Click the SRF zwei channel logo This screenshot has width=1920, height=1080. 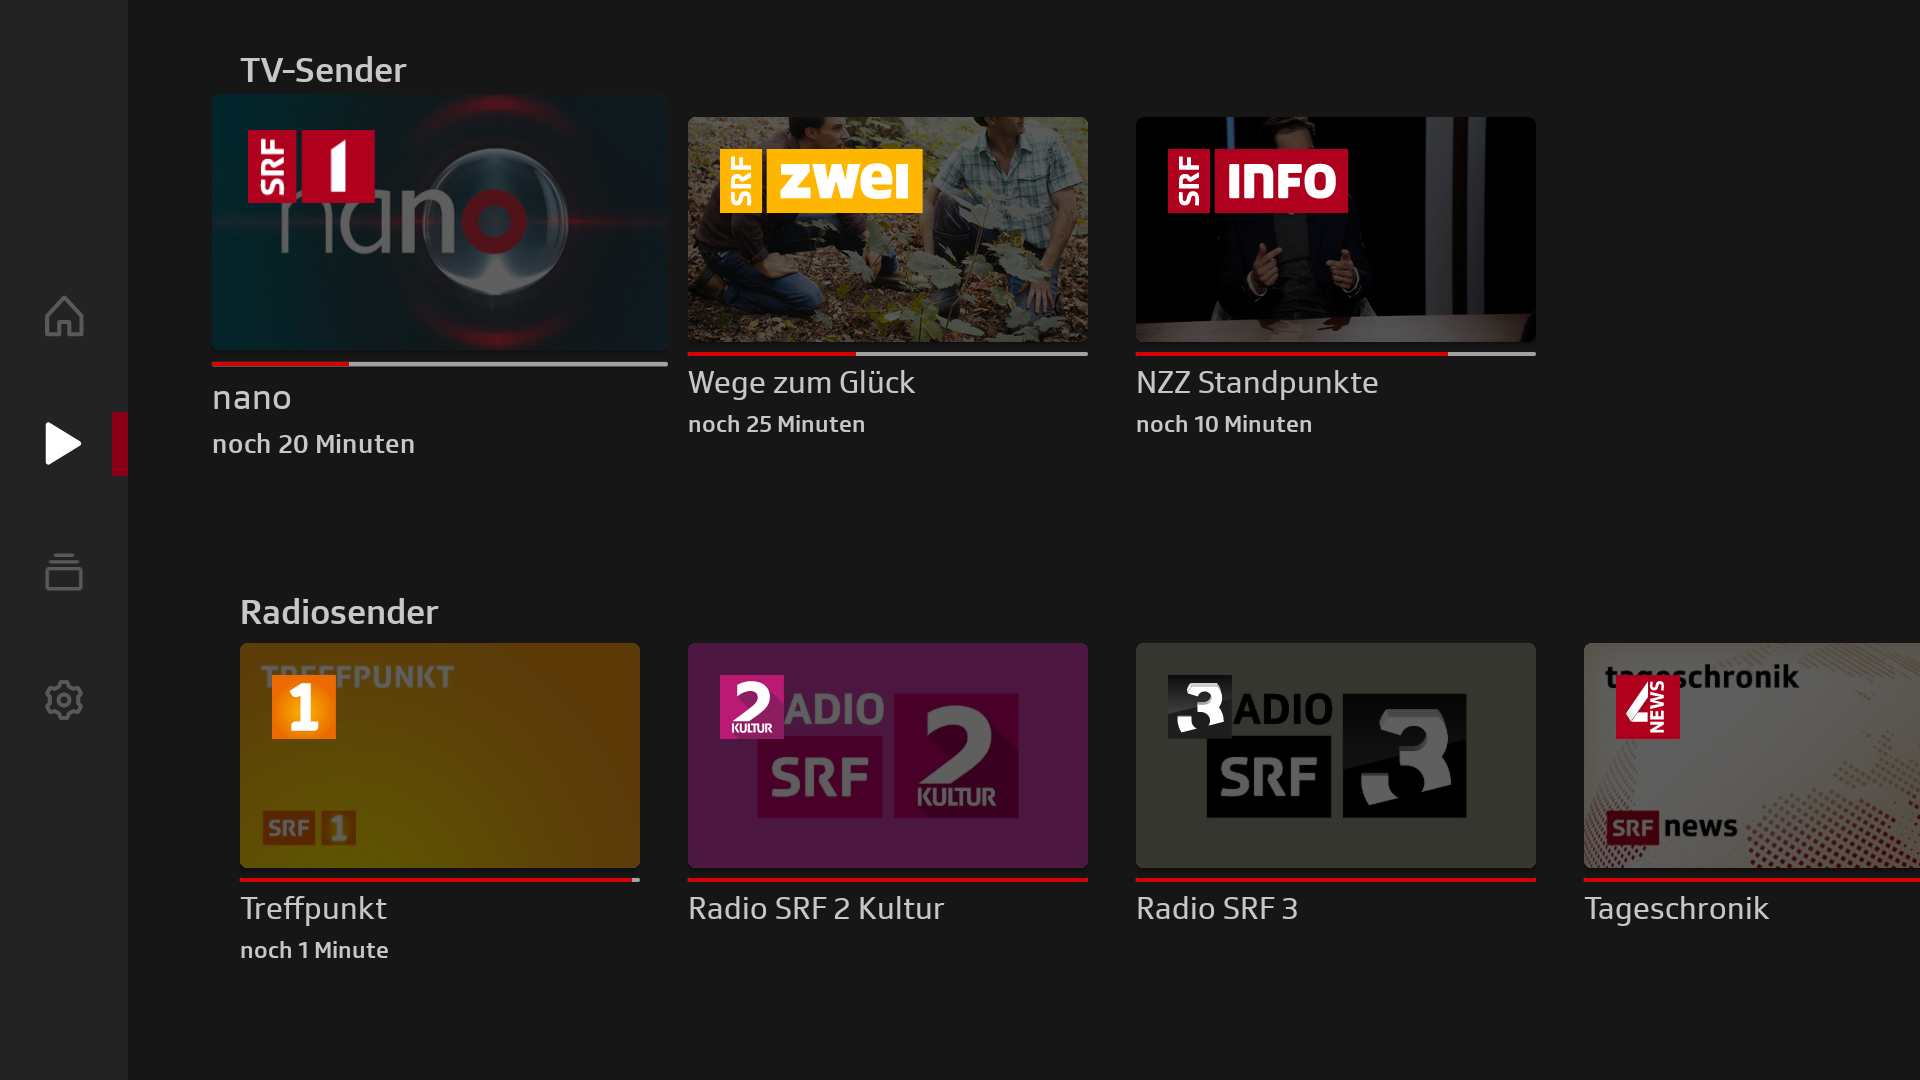click(x=820, y=181)
